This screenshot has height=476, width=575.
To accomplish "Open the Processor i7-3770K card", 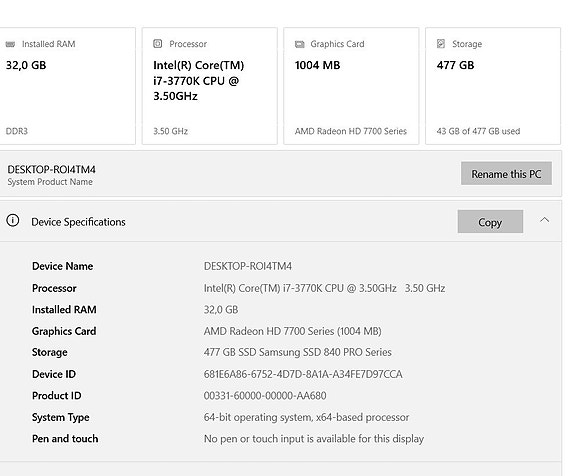I will coord(210,86).
